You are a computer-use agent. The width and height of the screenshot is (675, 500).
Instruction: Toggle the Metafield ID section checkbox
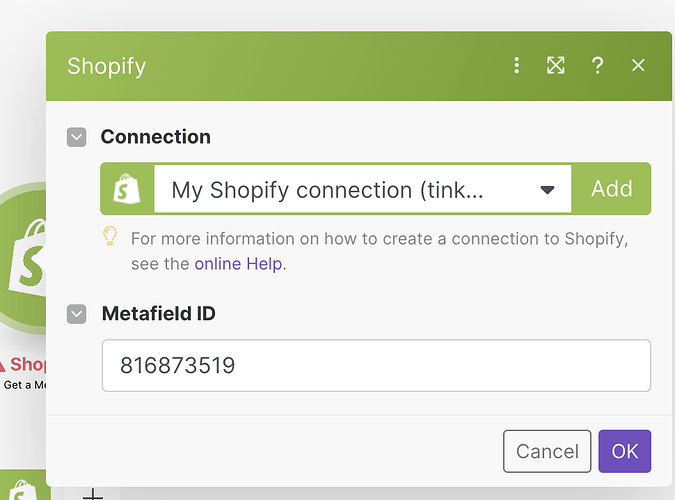point(77,314)
